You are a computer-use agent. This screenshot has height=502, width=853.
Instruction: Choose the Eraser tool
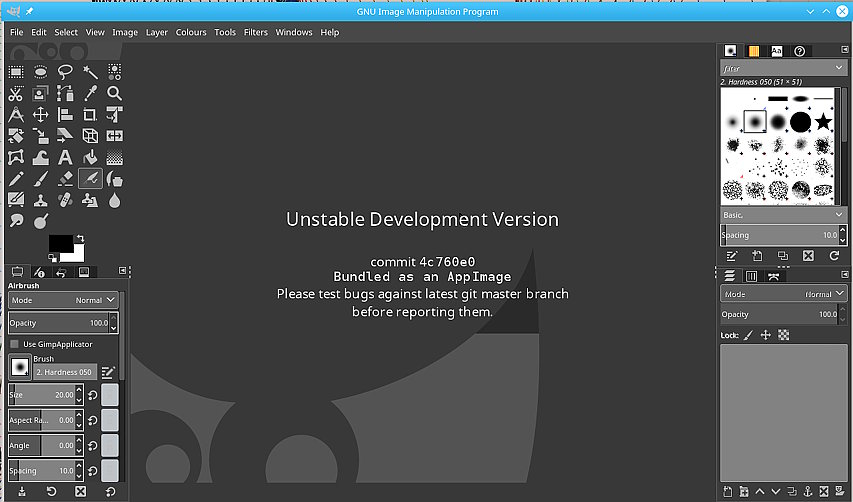coord(65,179)
